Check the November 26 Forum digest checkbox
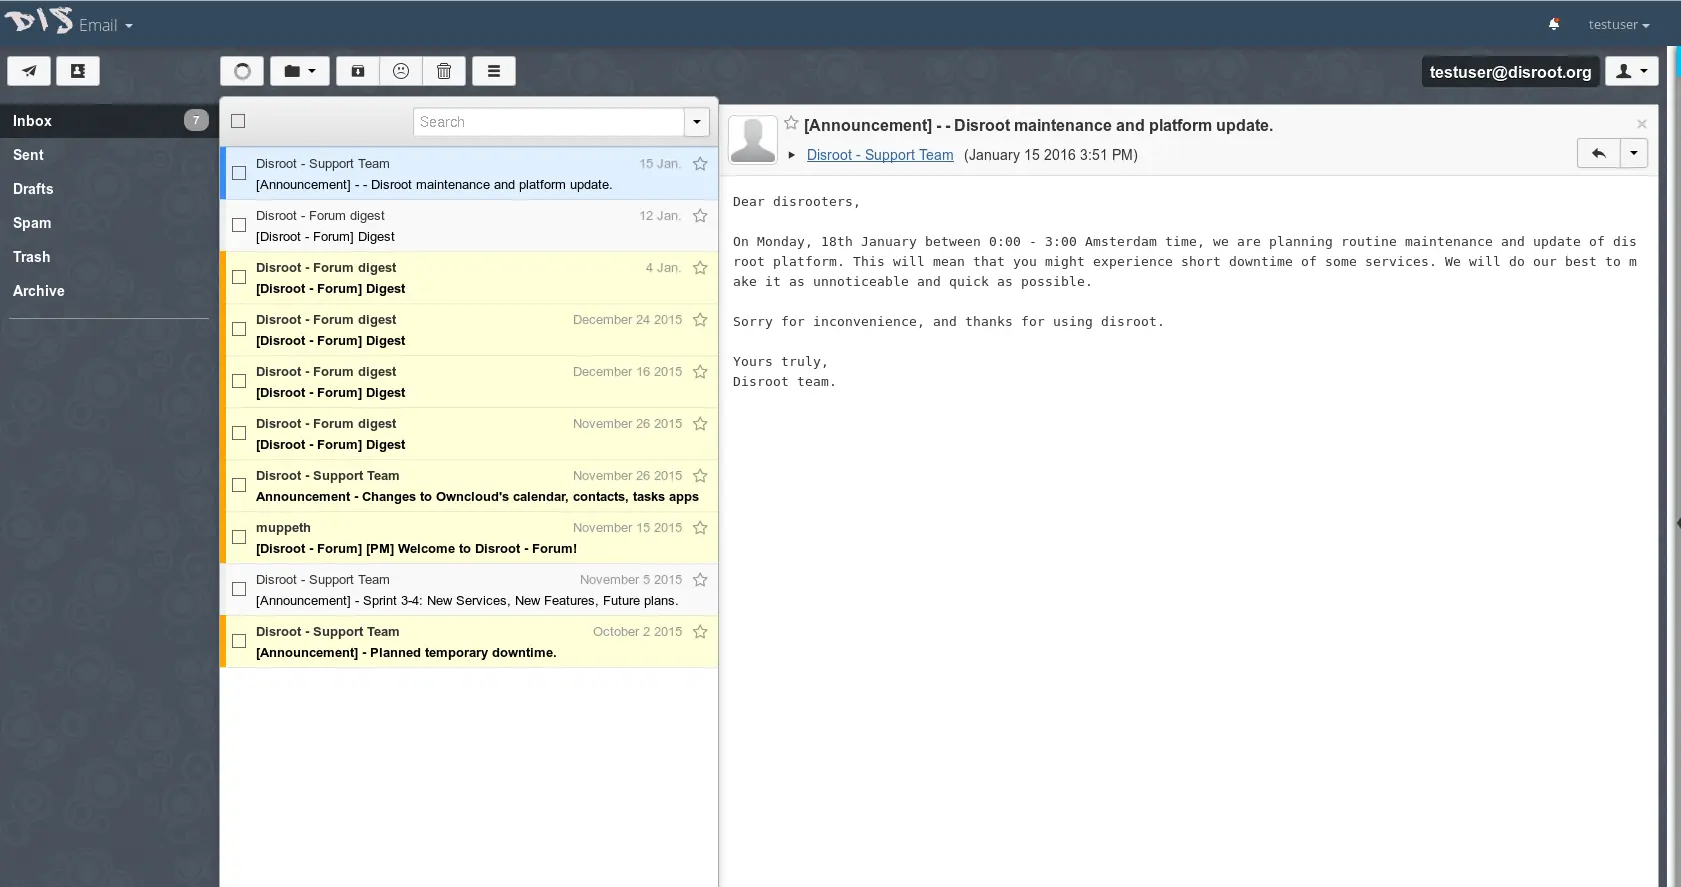This screenshot has height=887, width=1681. click(239, 433)
